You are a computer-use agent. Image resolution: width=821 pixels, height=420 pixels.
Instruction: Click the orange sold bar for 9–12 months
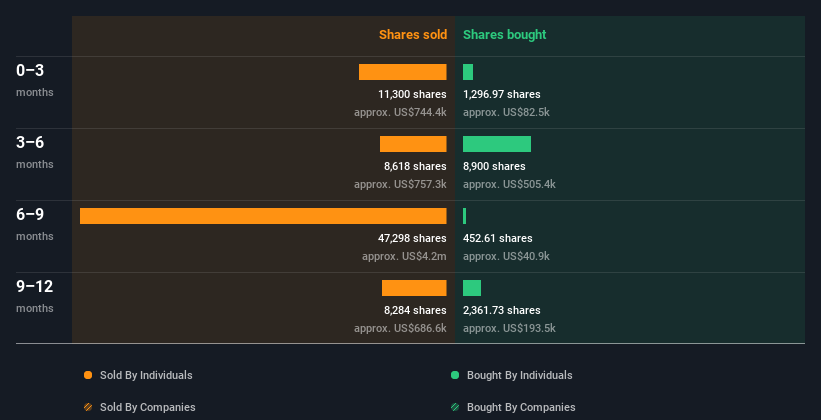(414, 288)
